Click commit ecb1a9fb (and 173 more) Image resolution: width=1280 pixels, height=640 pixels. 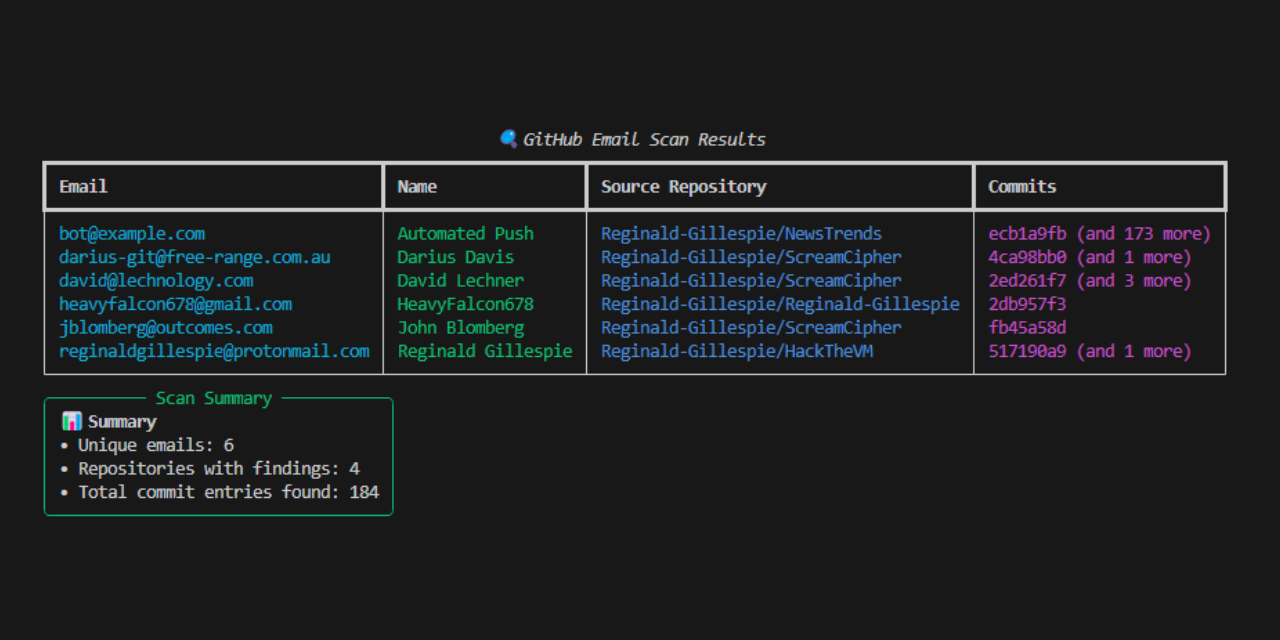1100,233
